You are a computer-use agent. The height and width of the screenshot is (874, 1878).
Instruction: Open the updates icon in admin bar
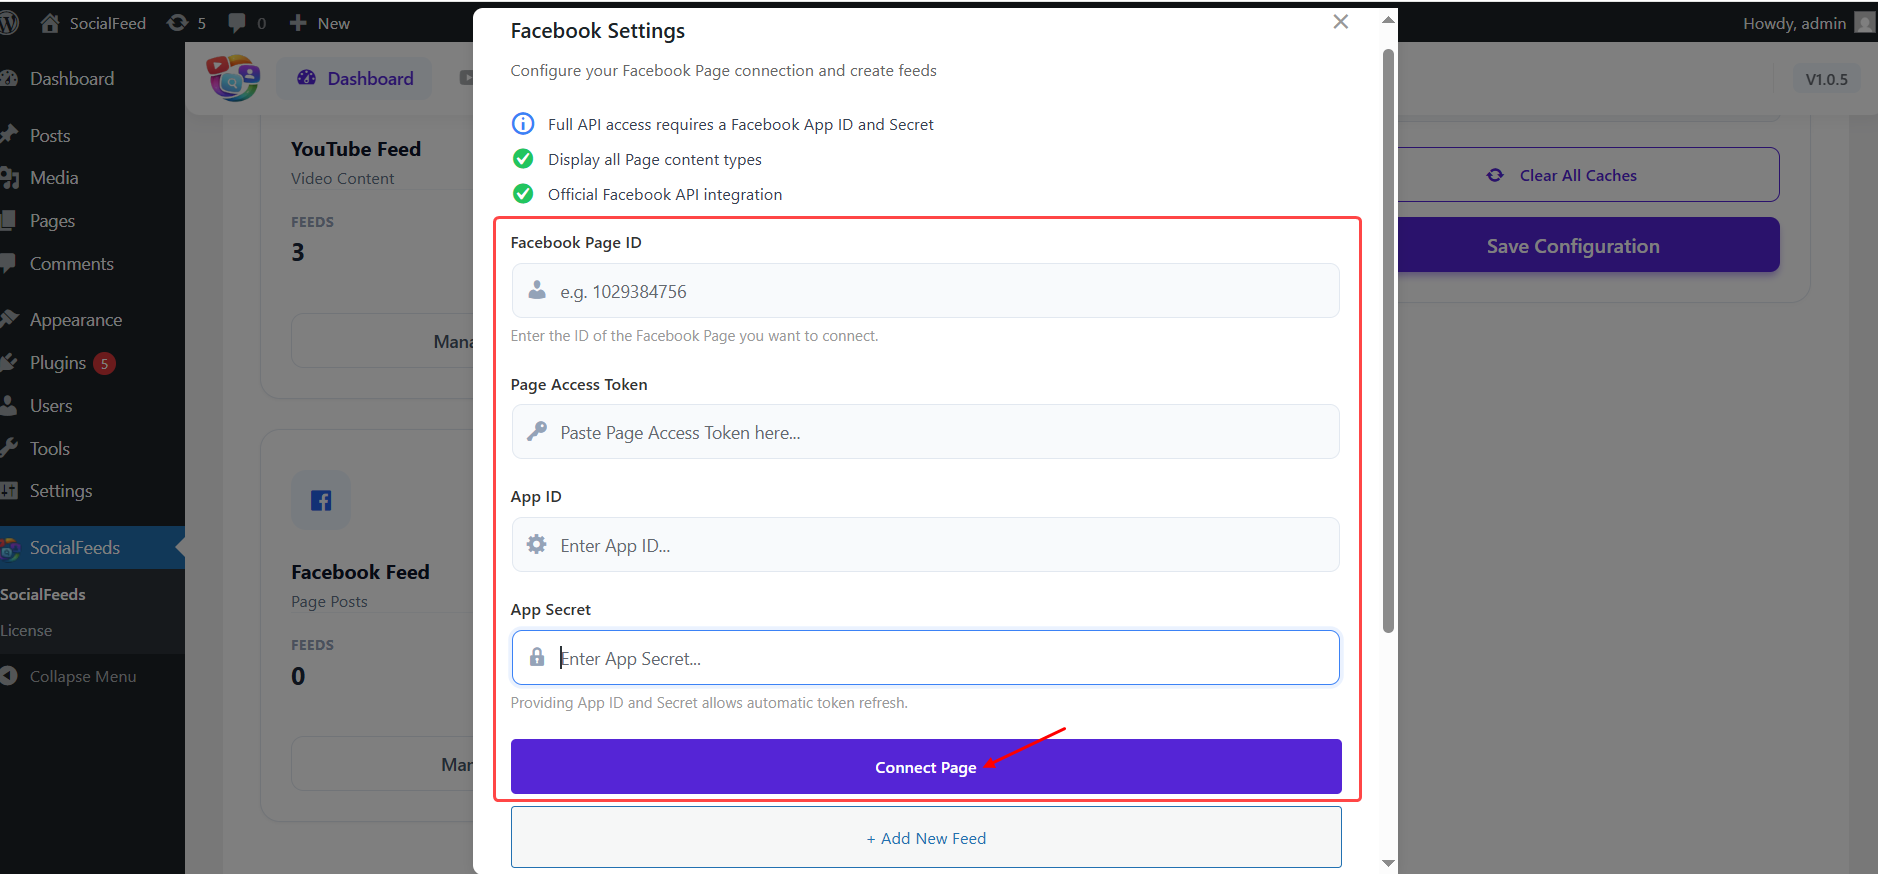[x=178, y=23]
